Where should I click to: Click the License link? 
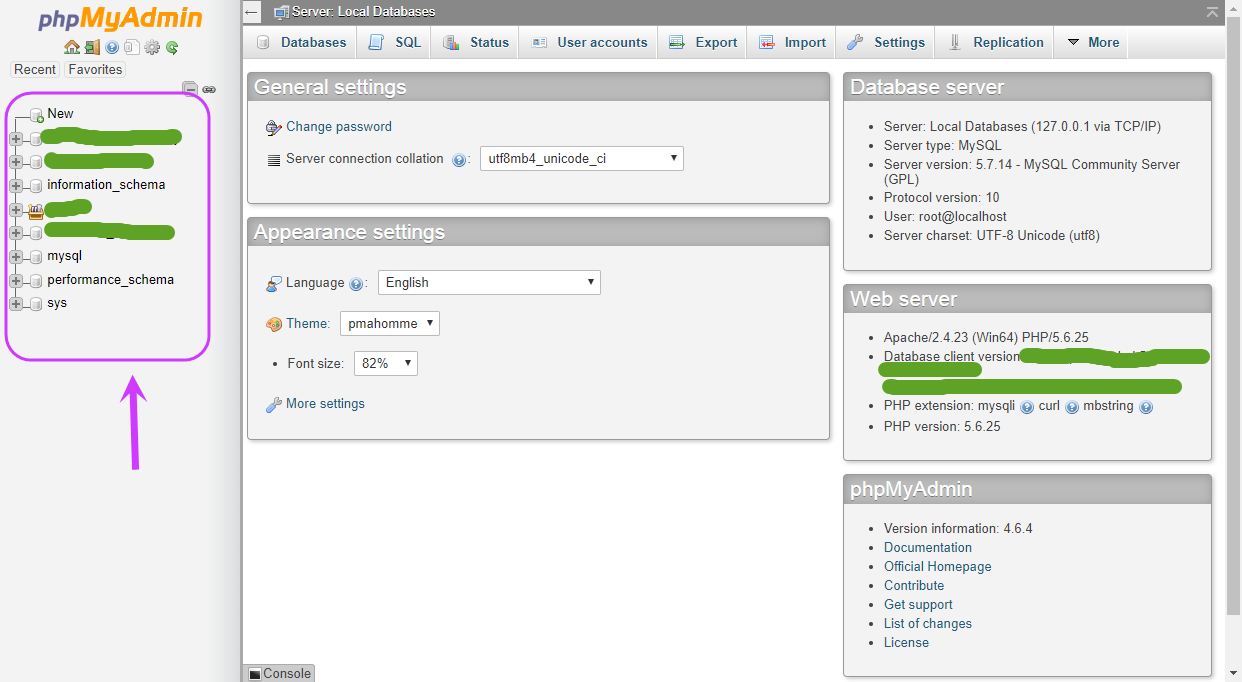pos(906,643)
